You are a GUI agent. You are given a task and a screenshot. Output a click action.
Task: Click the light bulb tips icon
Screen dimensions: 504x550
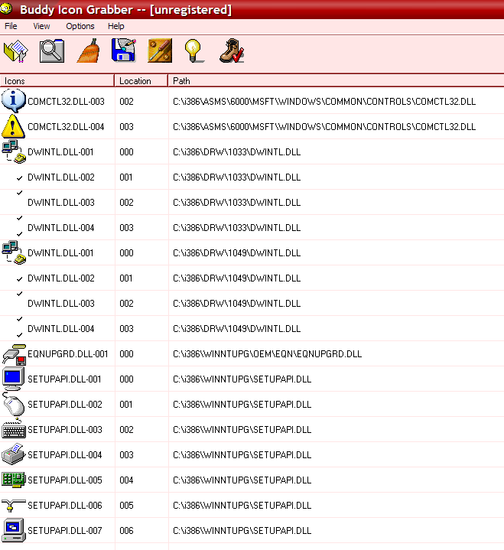tap(194, 51)
